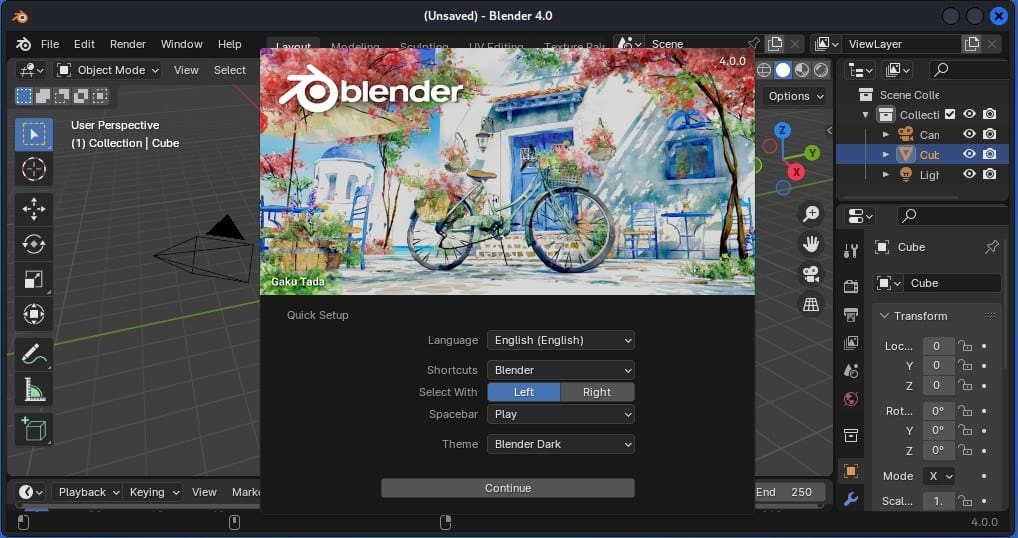Open the Window menu
The height and width of the screenshot is (538, 1018).
point(182,44)
